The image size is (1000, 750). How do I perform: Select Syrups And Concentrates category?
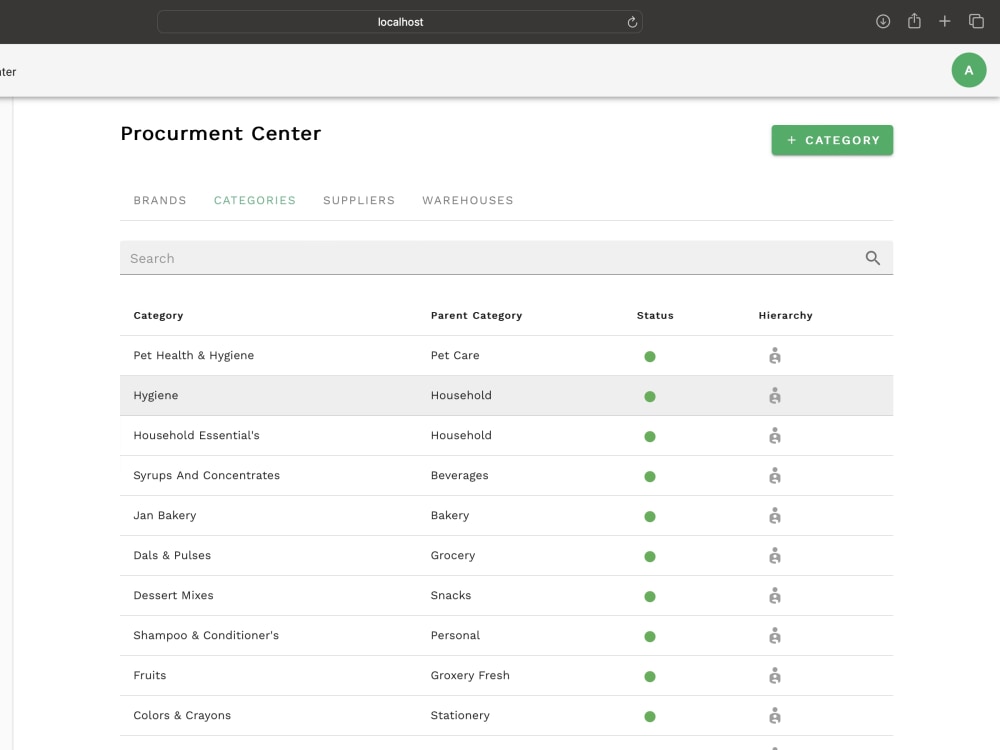[207, 476]
